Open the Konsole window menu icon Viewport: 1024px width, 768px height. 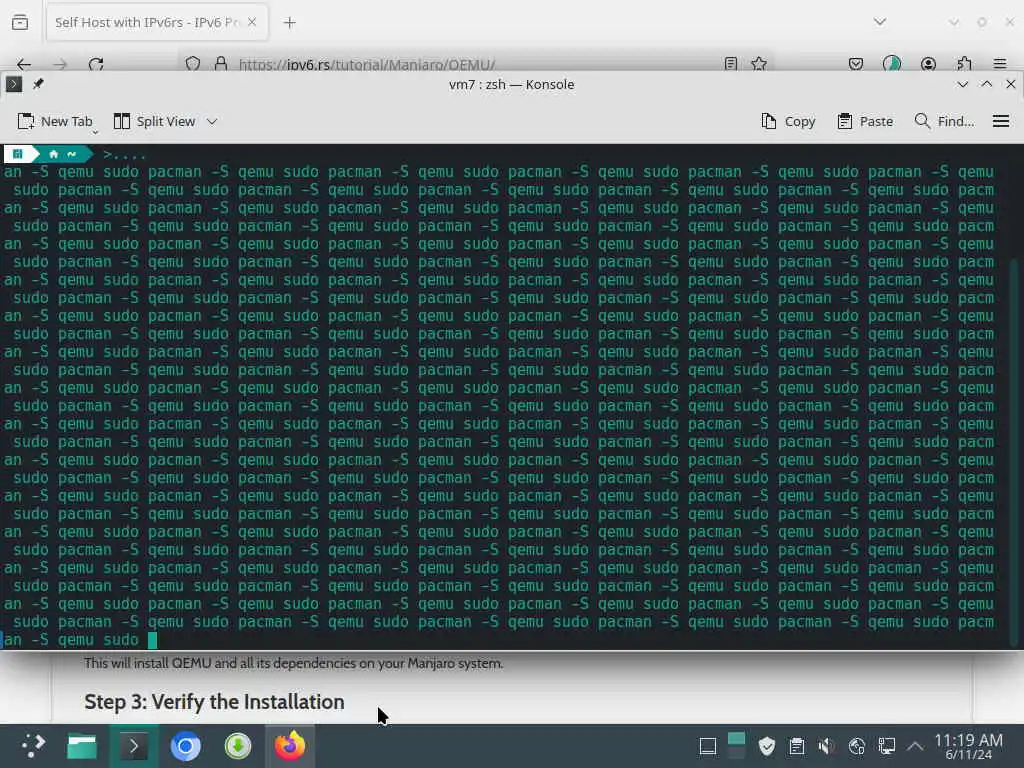[14, 84]
